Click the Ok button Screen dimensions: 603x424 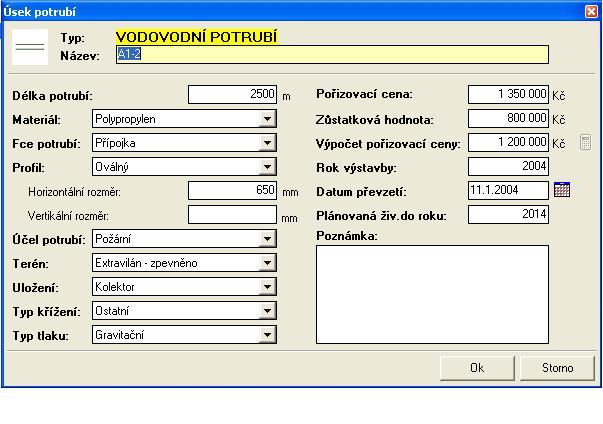[477, 368]
